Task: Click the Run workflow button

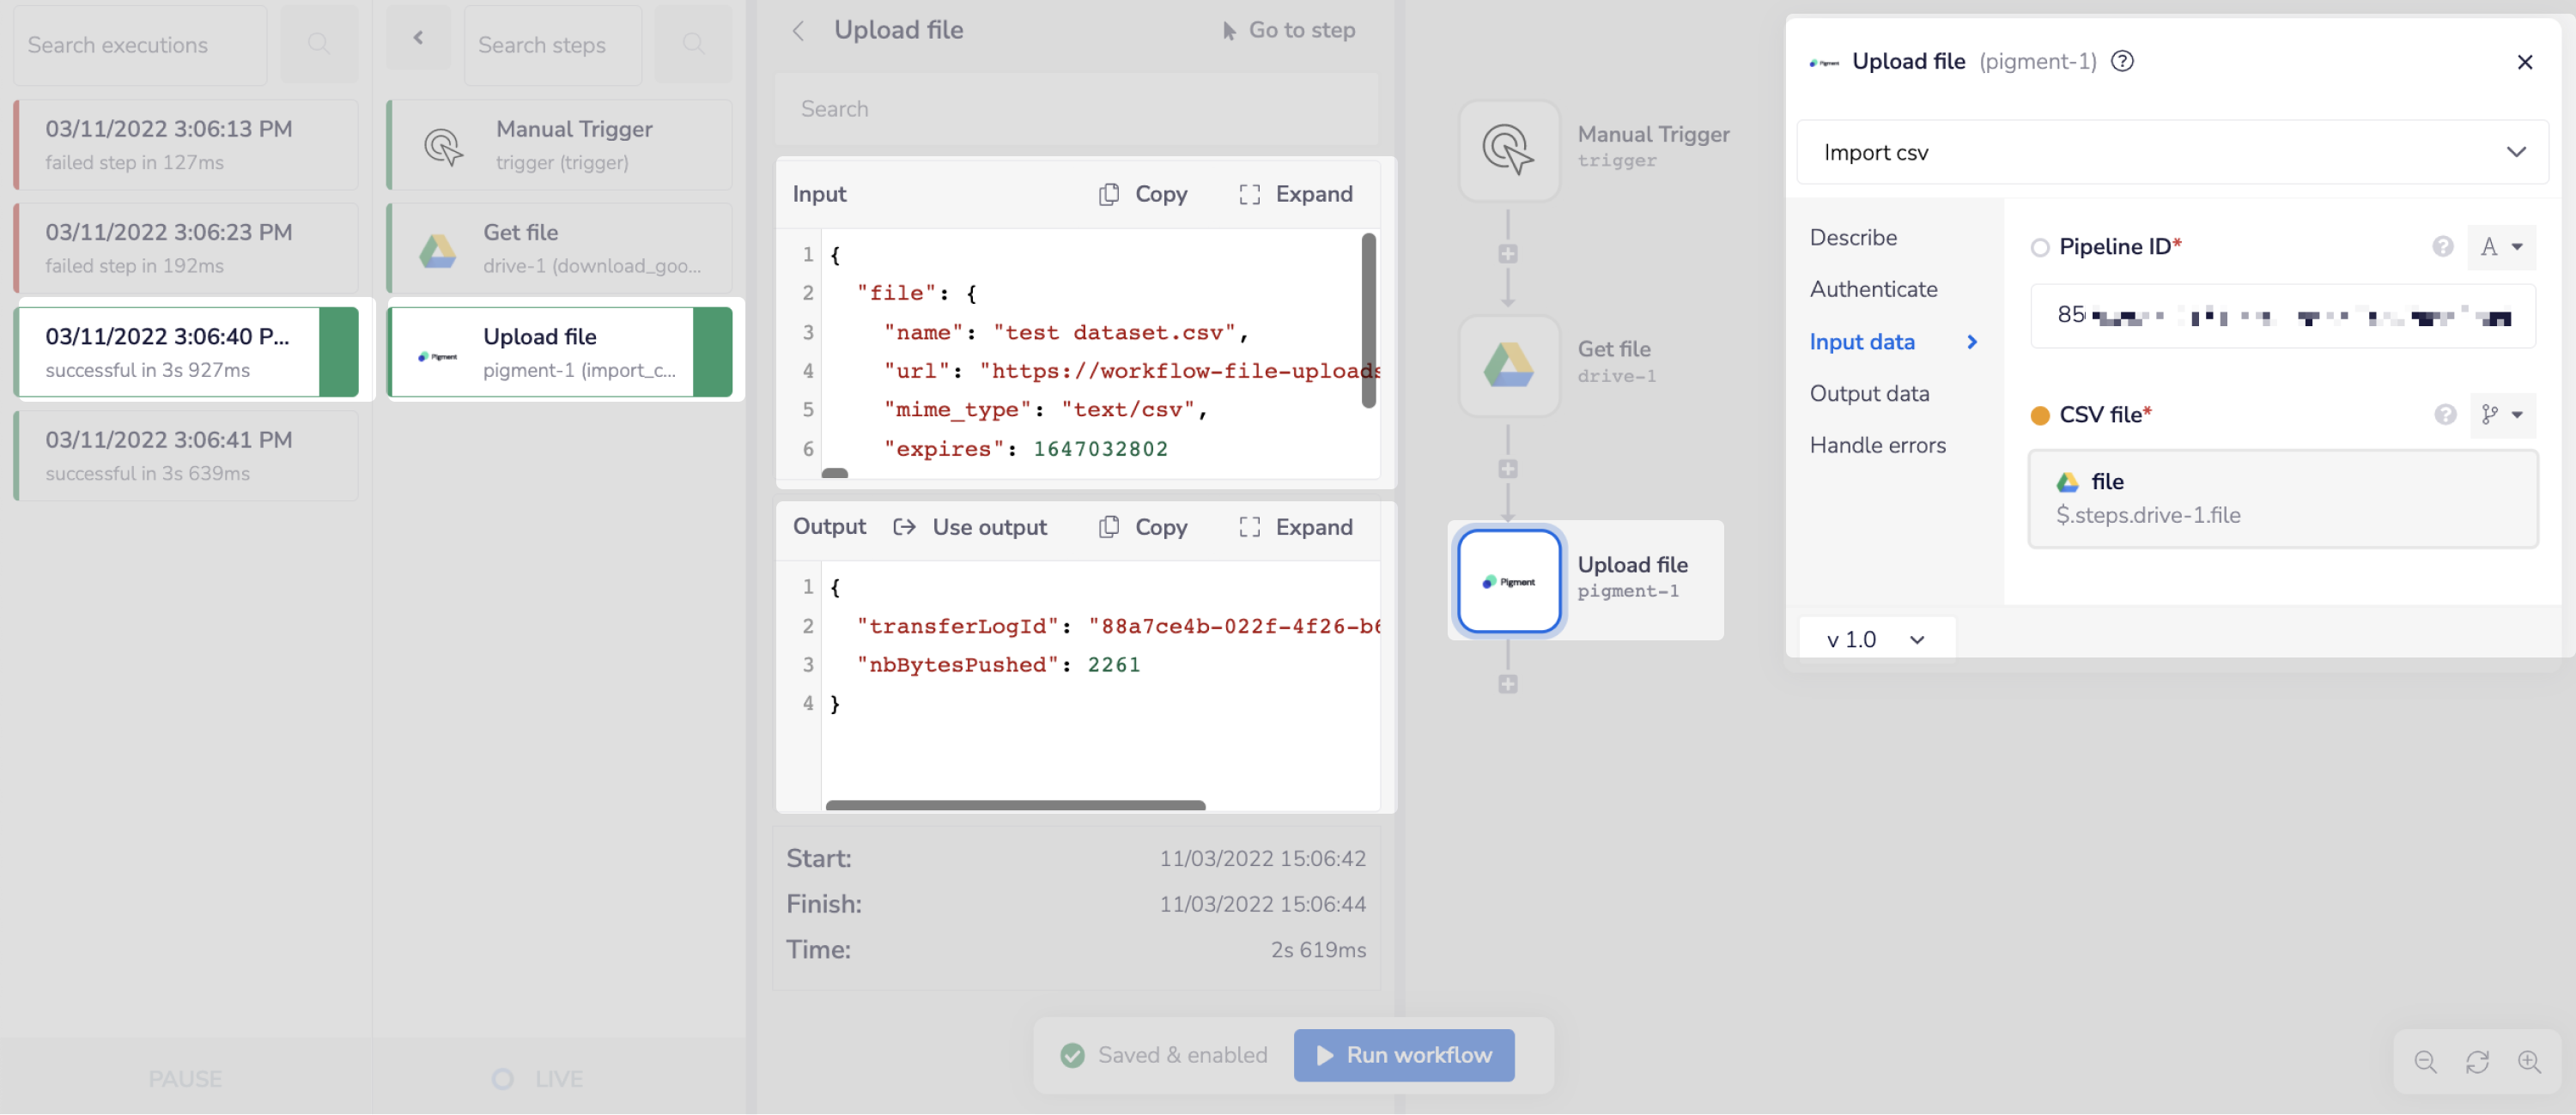Action: (x=1403, y=1054)
